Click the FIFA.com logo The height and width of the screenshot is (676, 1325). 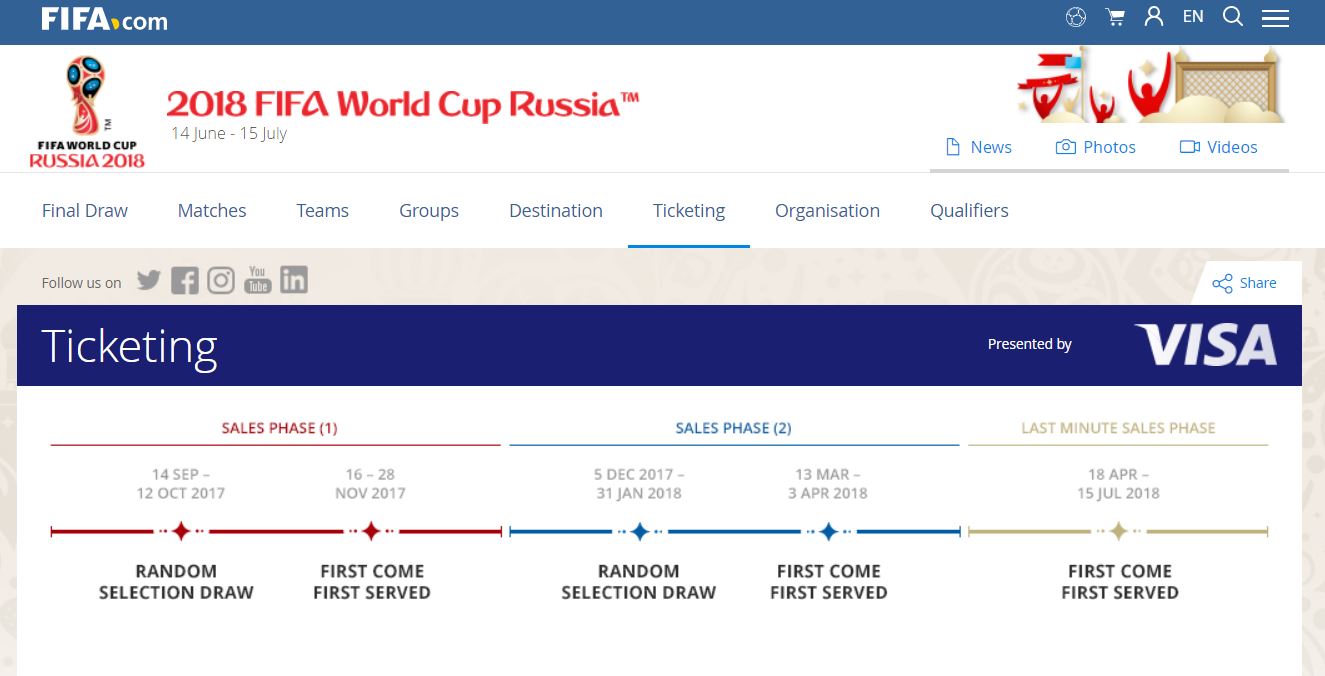point(104,19)
